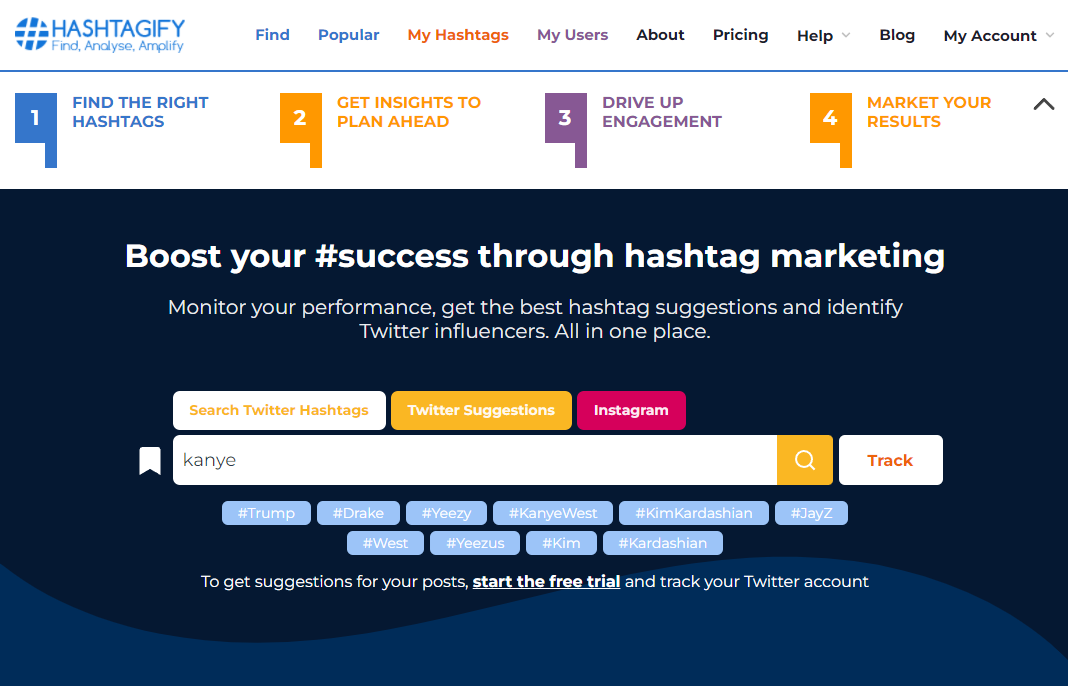Click the yellow magnifier search button

[804, 460]
